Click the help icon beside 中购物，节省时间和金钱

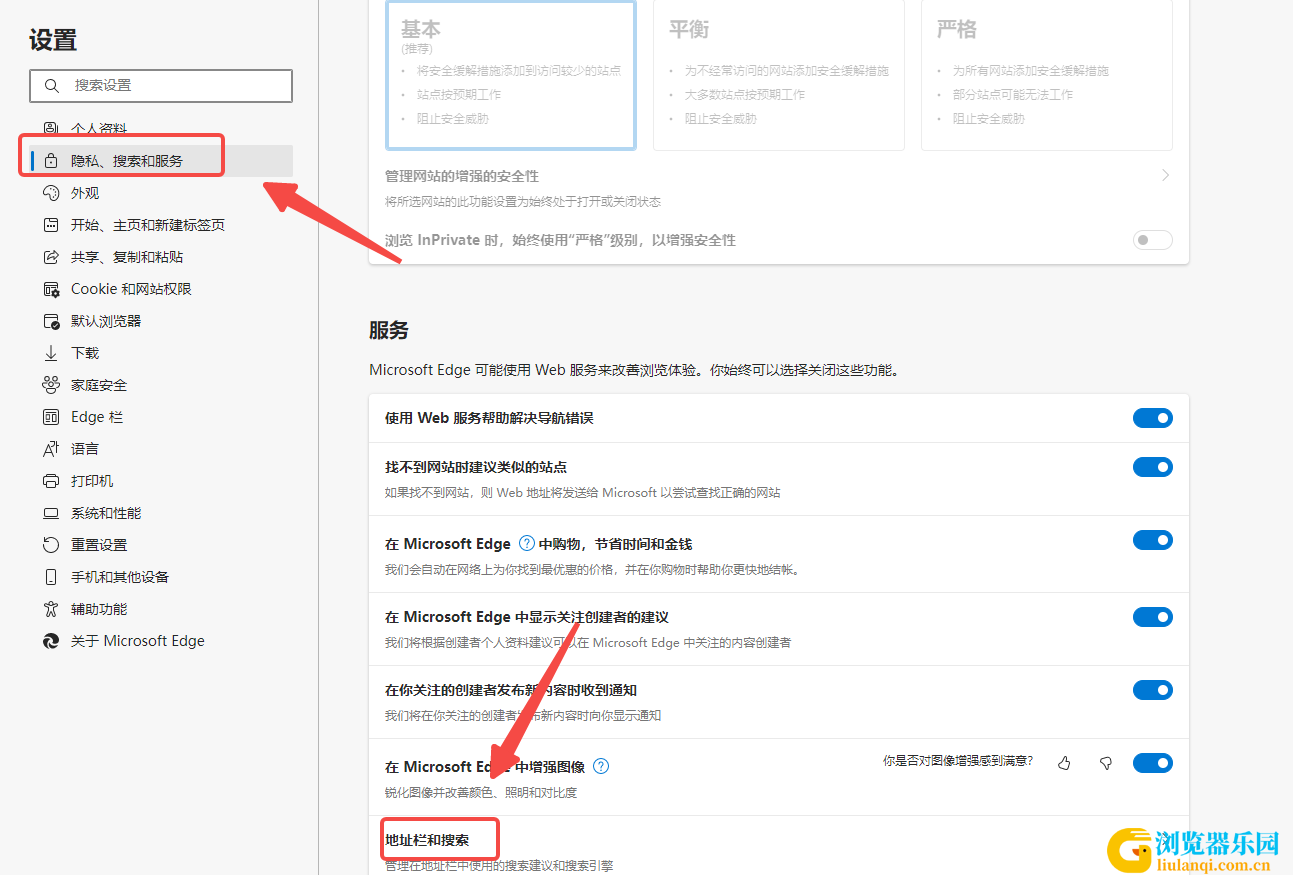[527, 544]
